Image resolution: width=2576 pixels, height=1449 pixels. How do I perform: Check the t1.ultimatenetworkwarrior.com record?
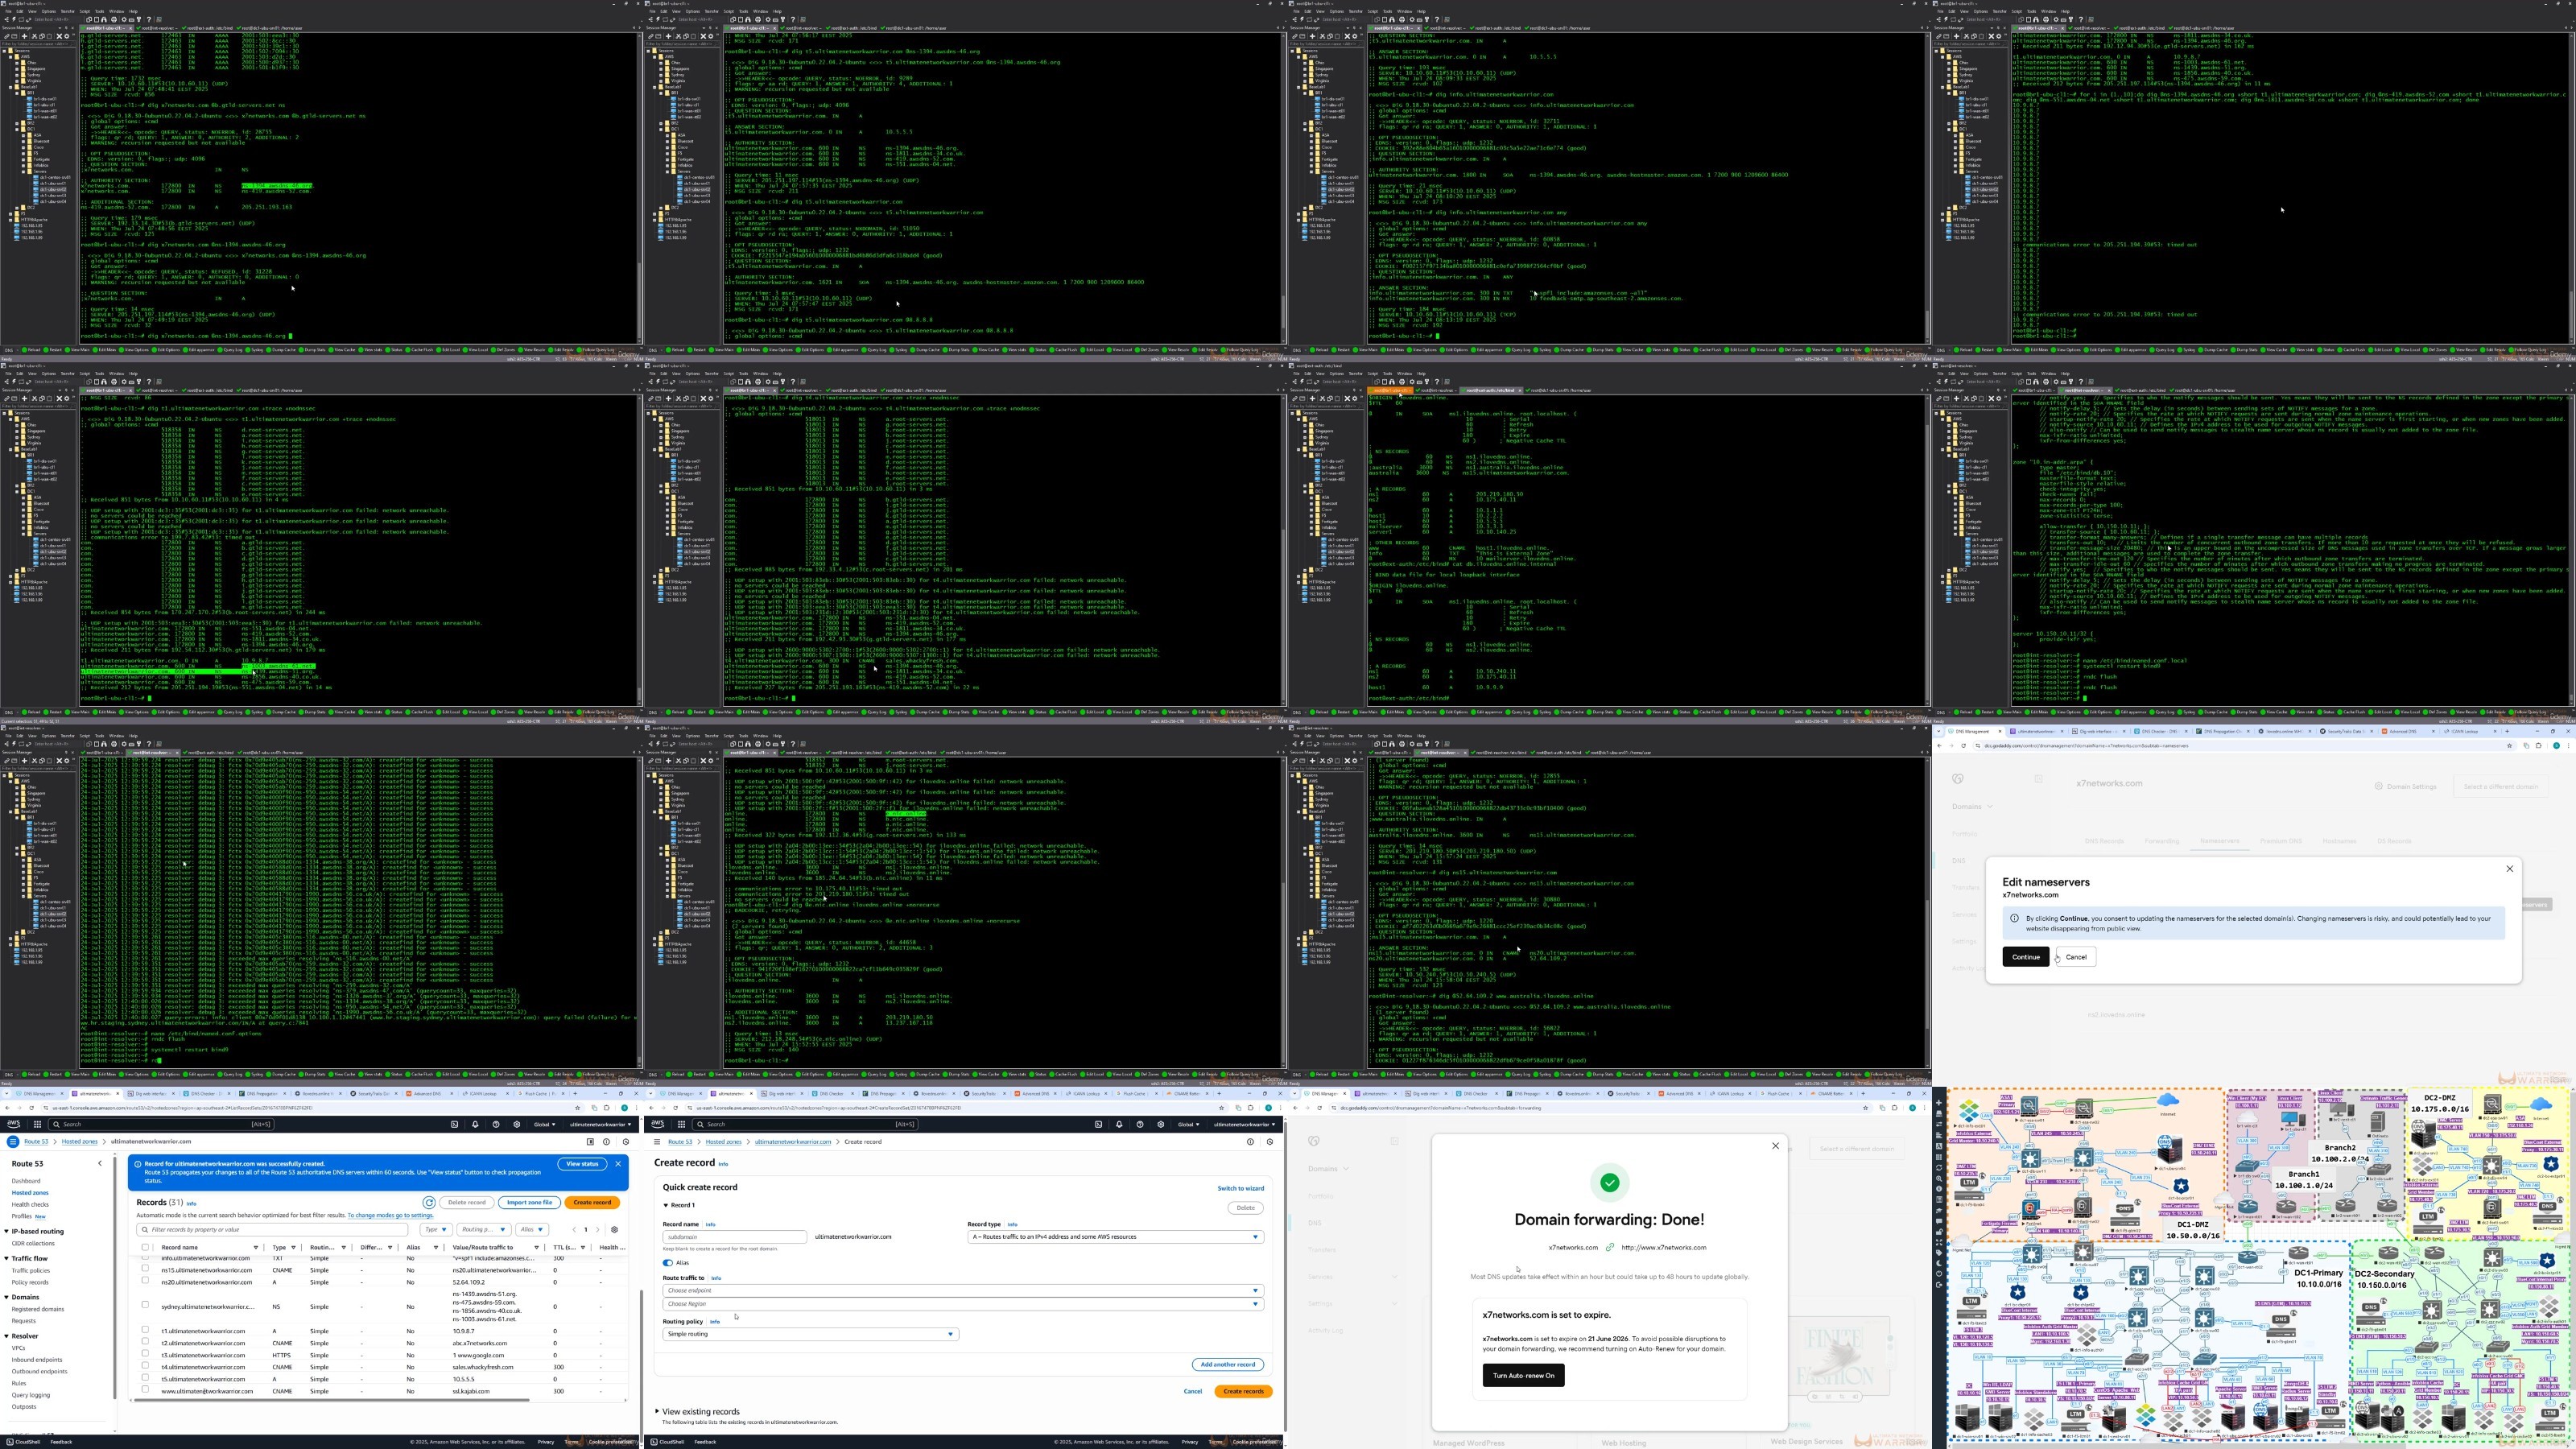145,1330
